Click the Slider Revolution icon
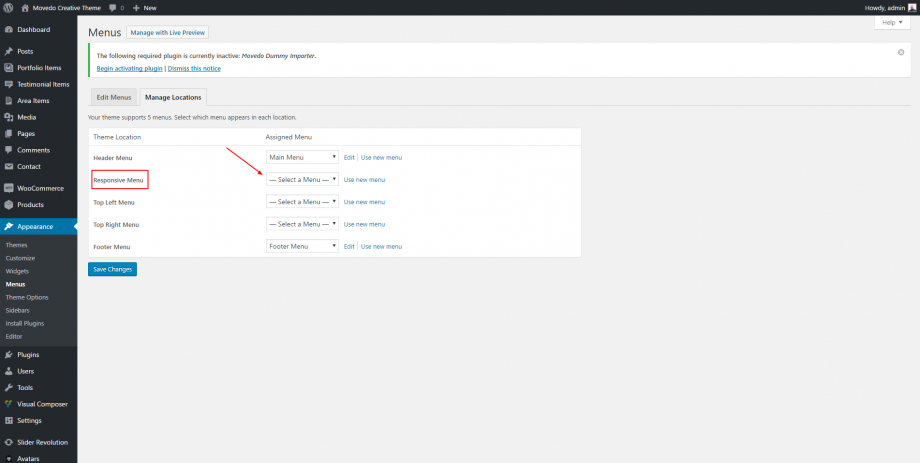The height and width of the screenshot is (463, 920). tap(8, 441)
